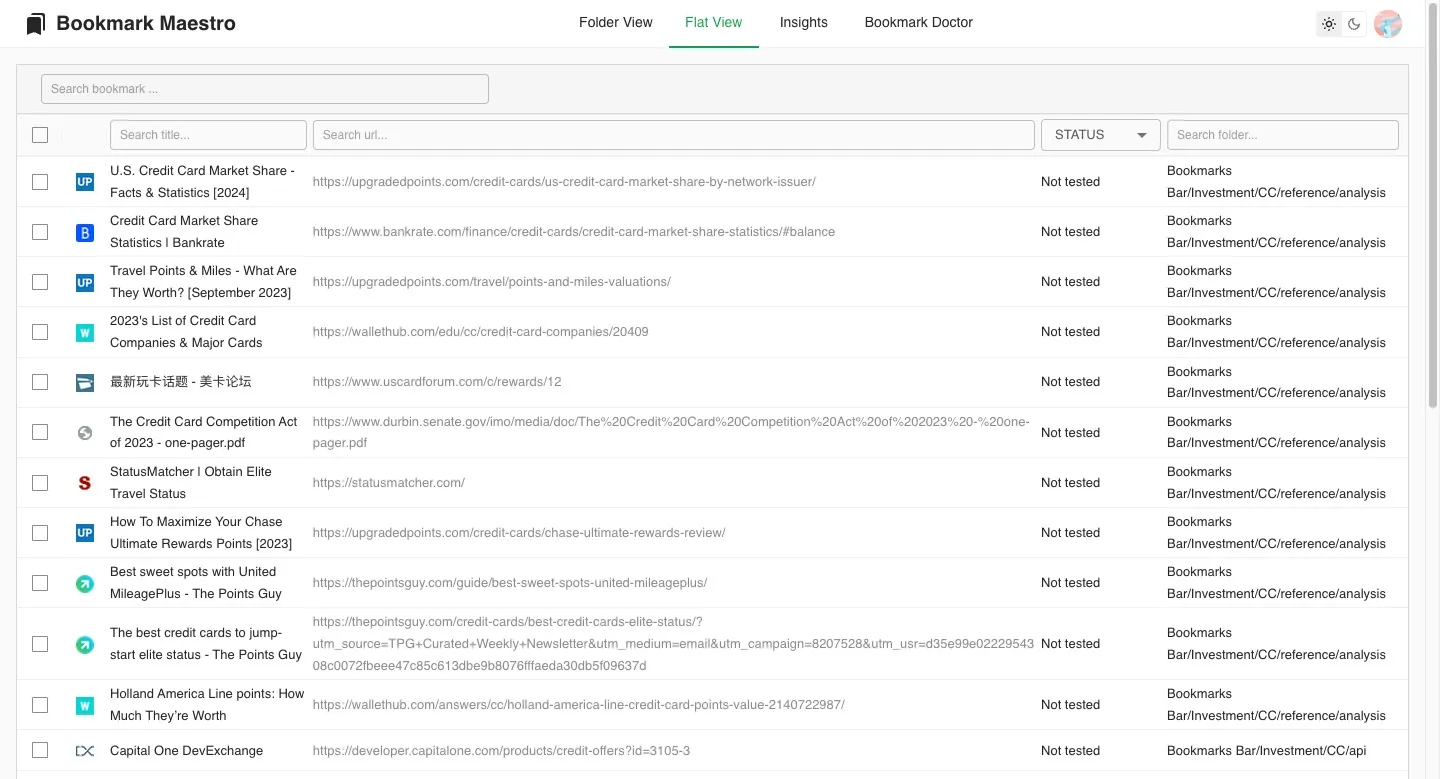Select checkbox for Travel Points & Miles row

(x=40, y=282)
